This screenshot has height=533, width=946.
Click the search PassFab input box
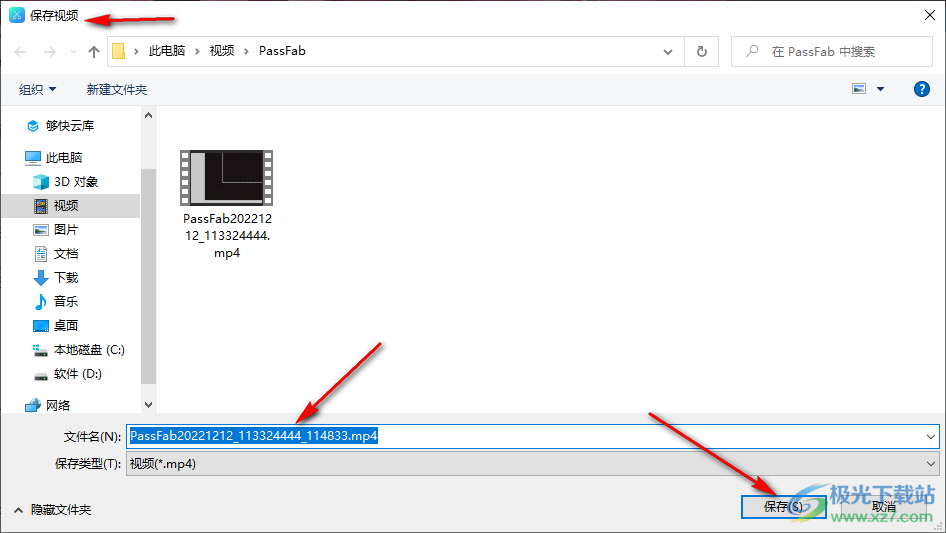(832, 52)
